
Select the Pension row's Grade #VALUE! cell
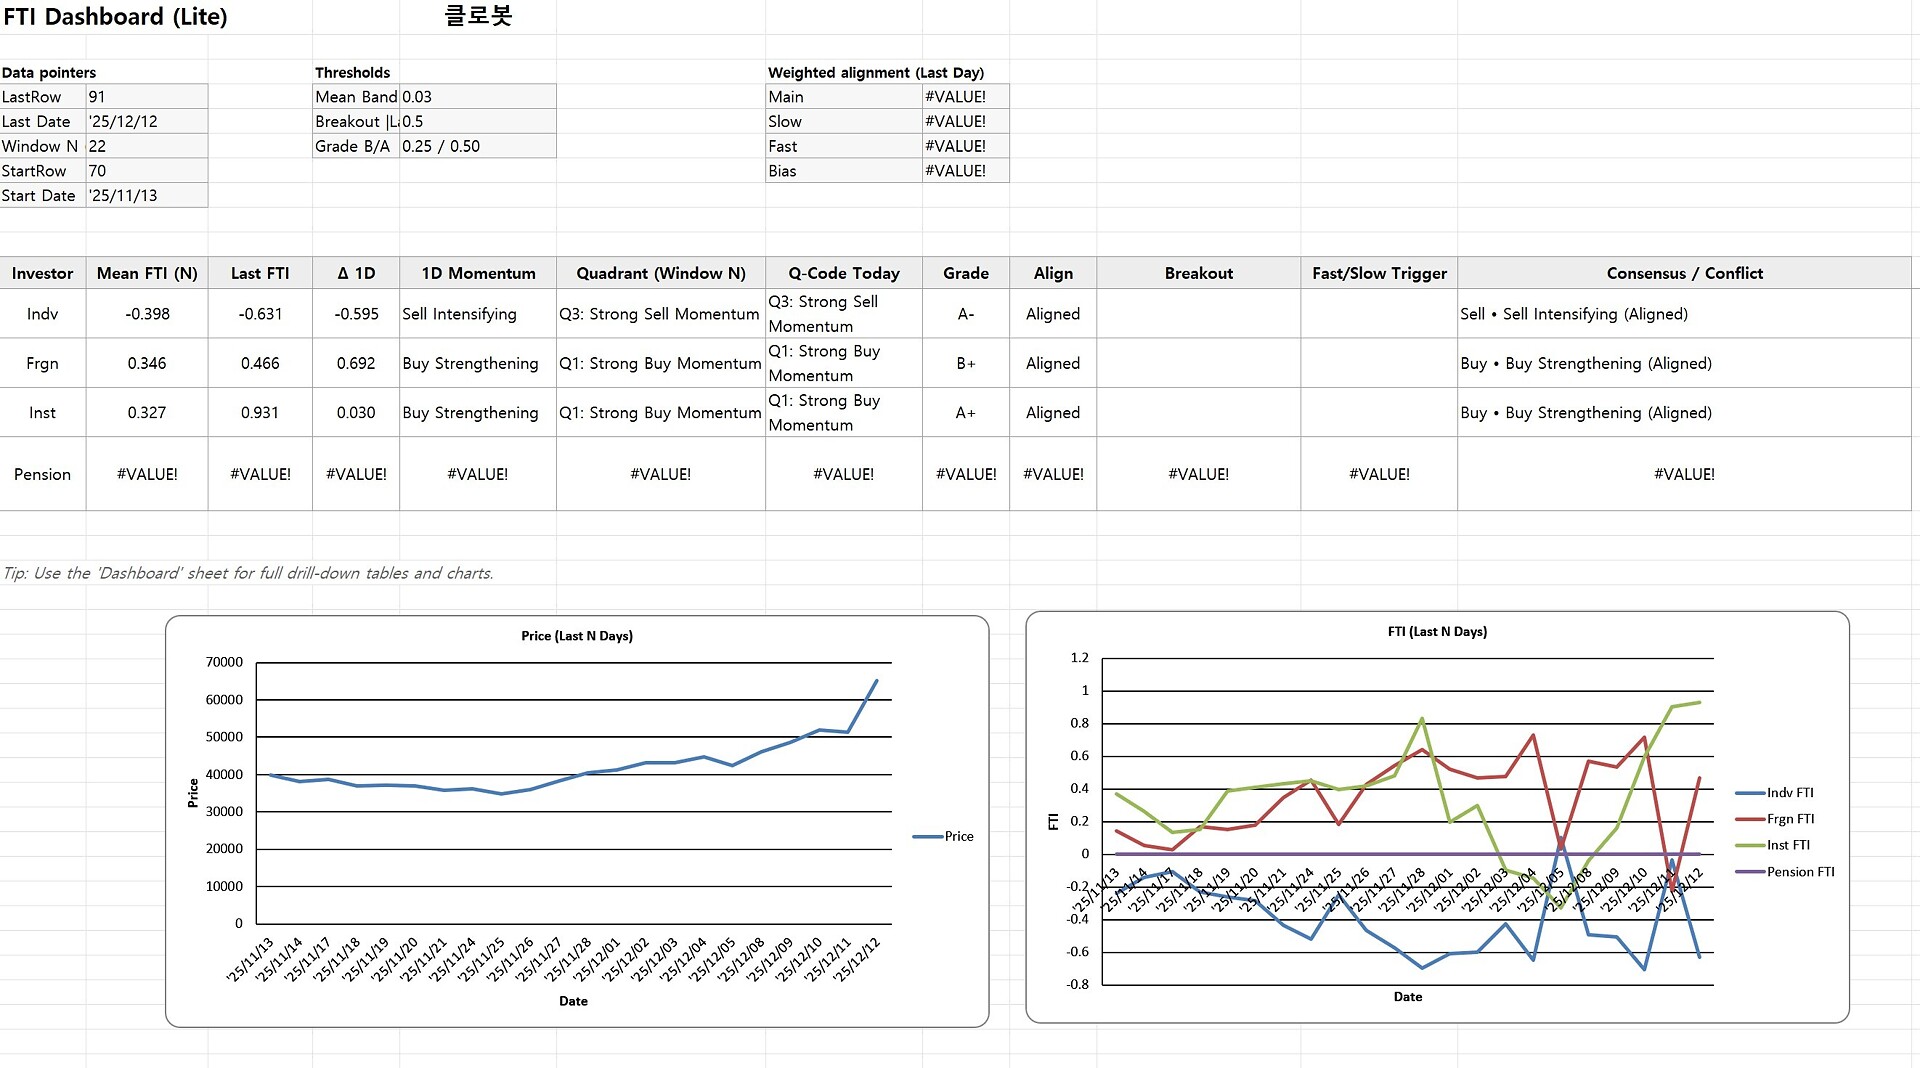[x=966, y=474]
